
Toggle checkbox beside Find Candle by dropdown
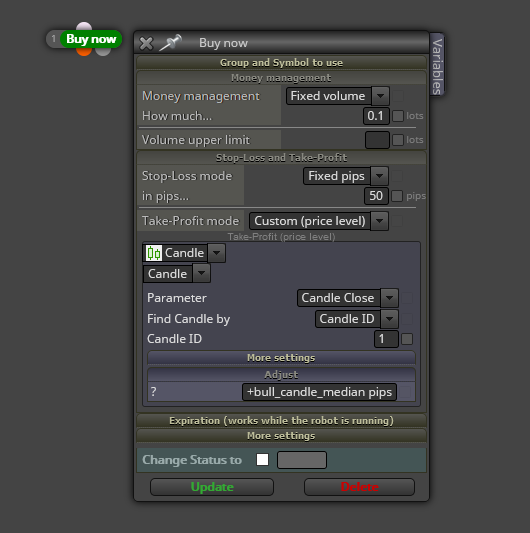(407, 319)
